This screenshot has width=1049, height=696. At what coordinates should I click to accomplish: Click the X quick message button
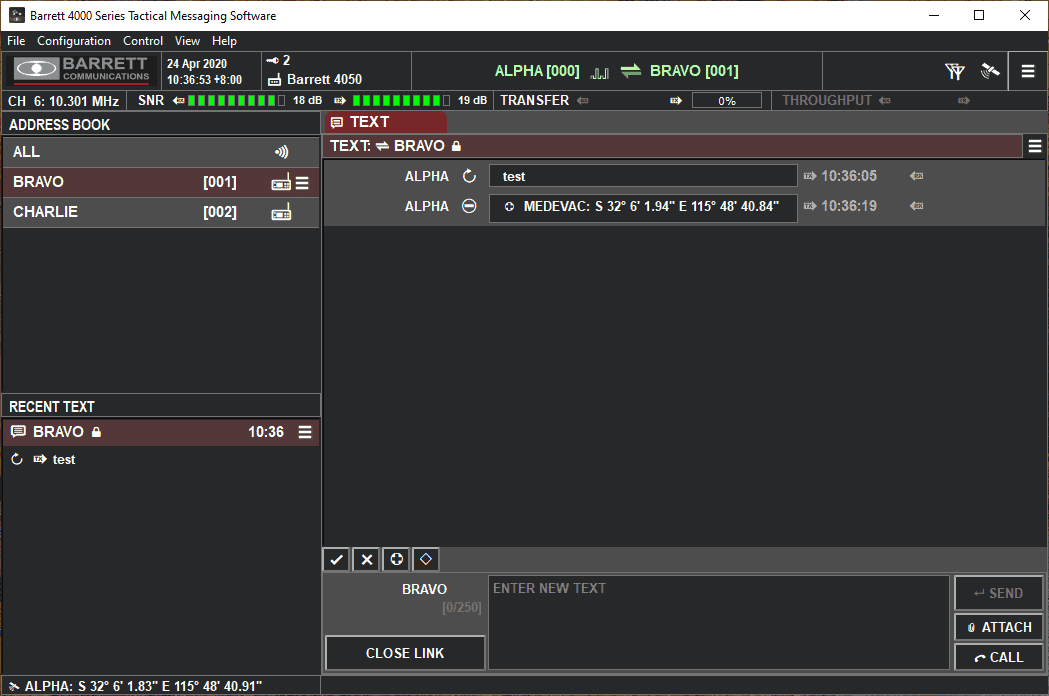click(367, 559)
